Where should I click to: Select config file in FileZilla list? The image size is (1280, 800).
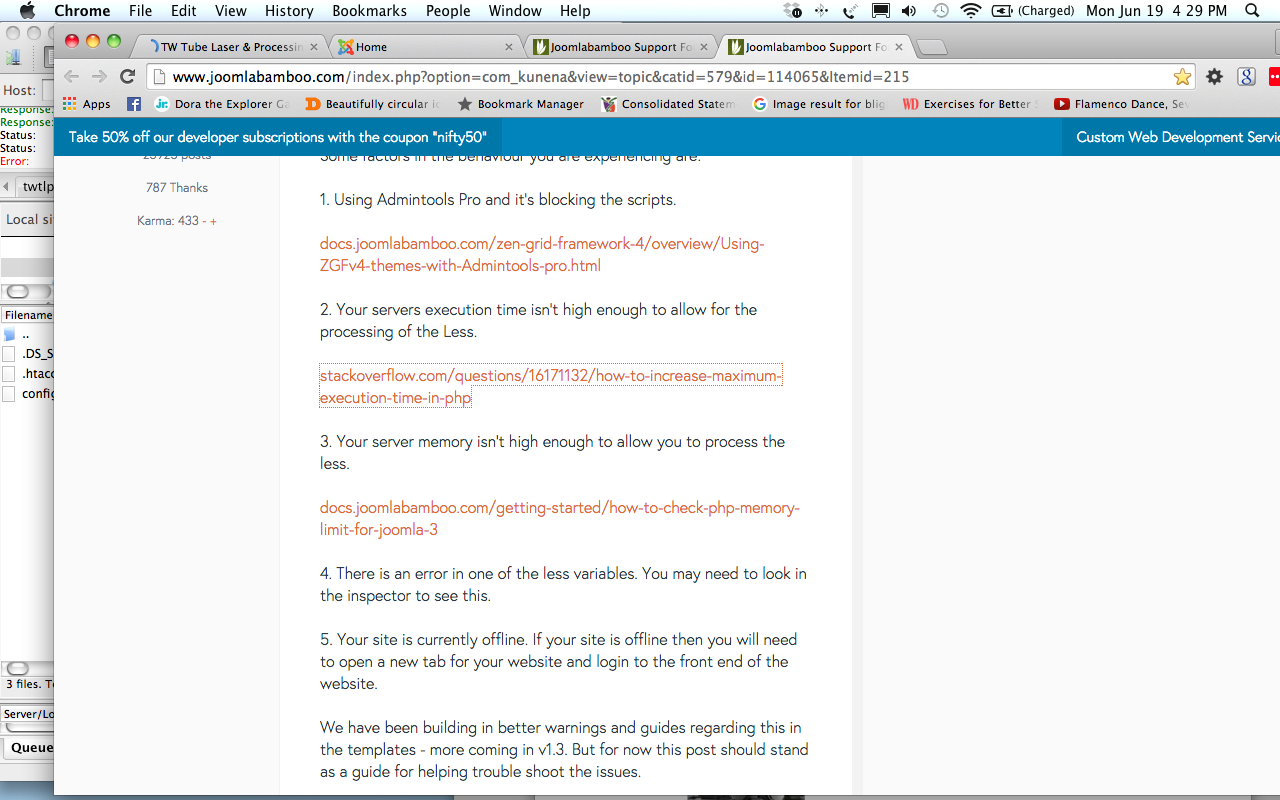[28, 394]
